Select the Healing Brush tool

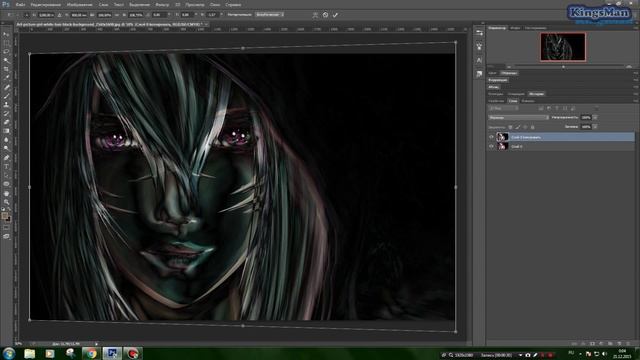pos(6,87)
